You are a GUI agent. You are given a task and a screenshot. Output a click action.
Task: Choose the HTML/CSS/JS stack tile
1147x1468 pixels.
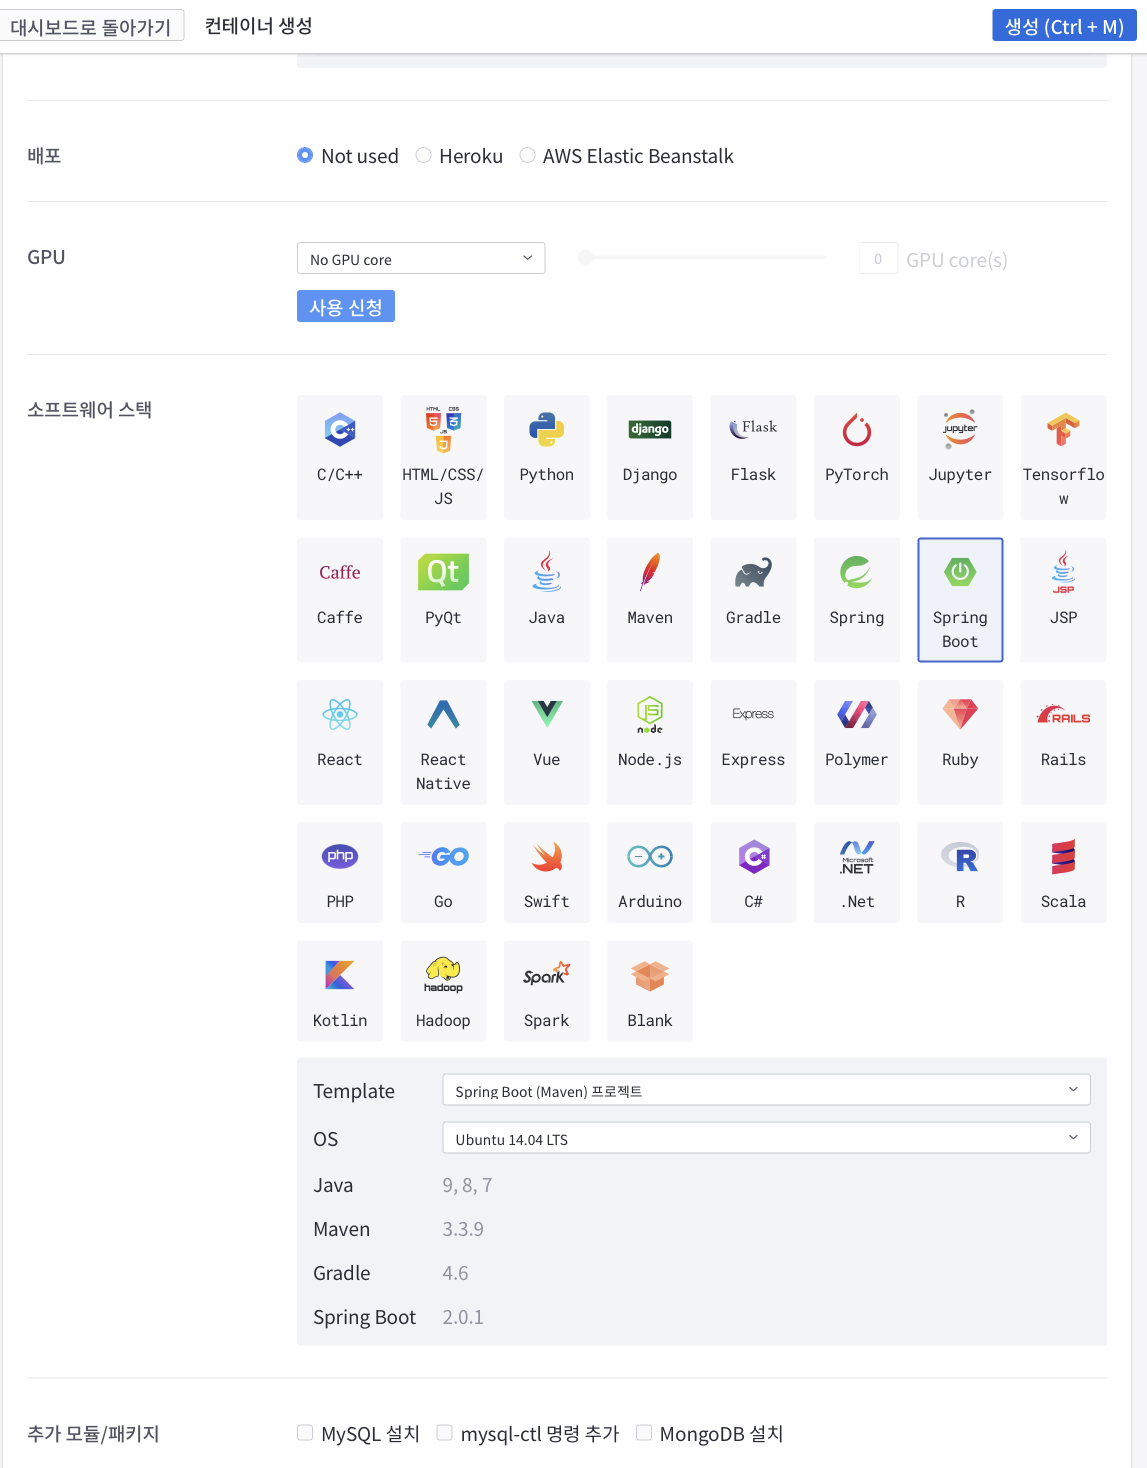[x=443, y=457]
